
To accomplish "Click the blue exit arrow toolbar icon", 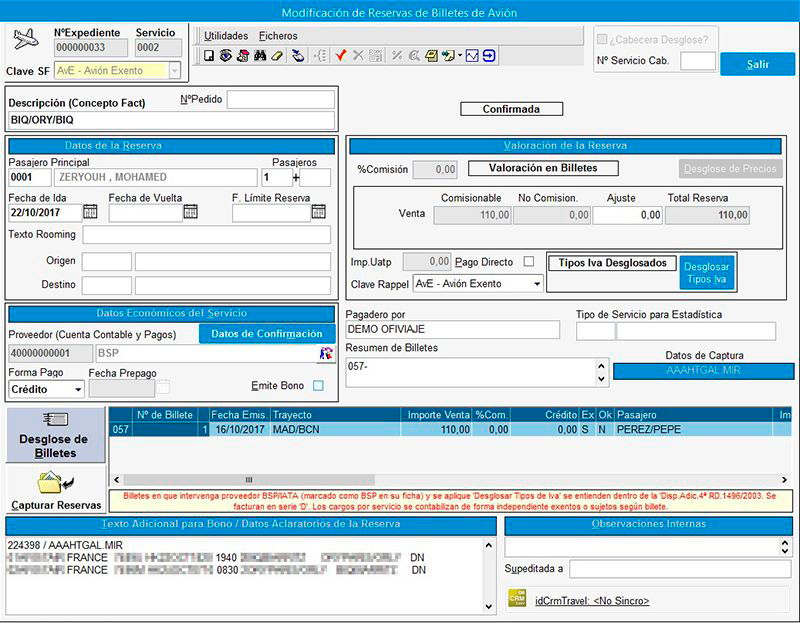I will [x=490, y=56].
